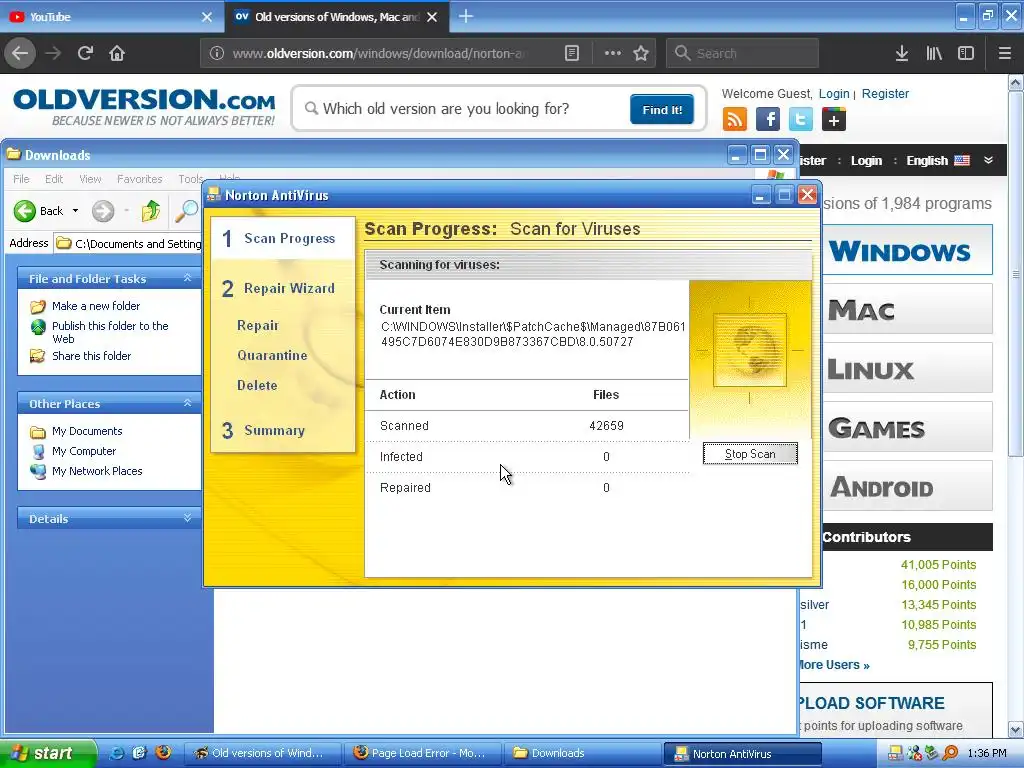The image size is (1024, 768).
Task: Click the Firefox Search box
Action: tap(743, 53)
